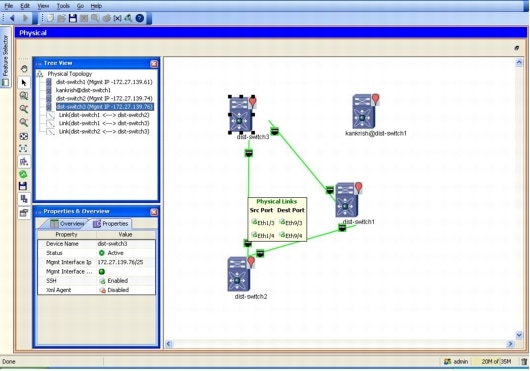Click the Layout tool icon
The width and height of the screenshot is (530, 371).
pos(24,162)
